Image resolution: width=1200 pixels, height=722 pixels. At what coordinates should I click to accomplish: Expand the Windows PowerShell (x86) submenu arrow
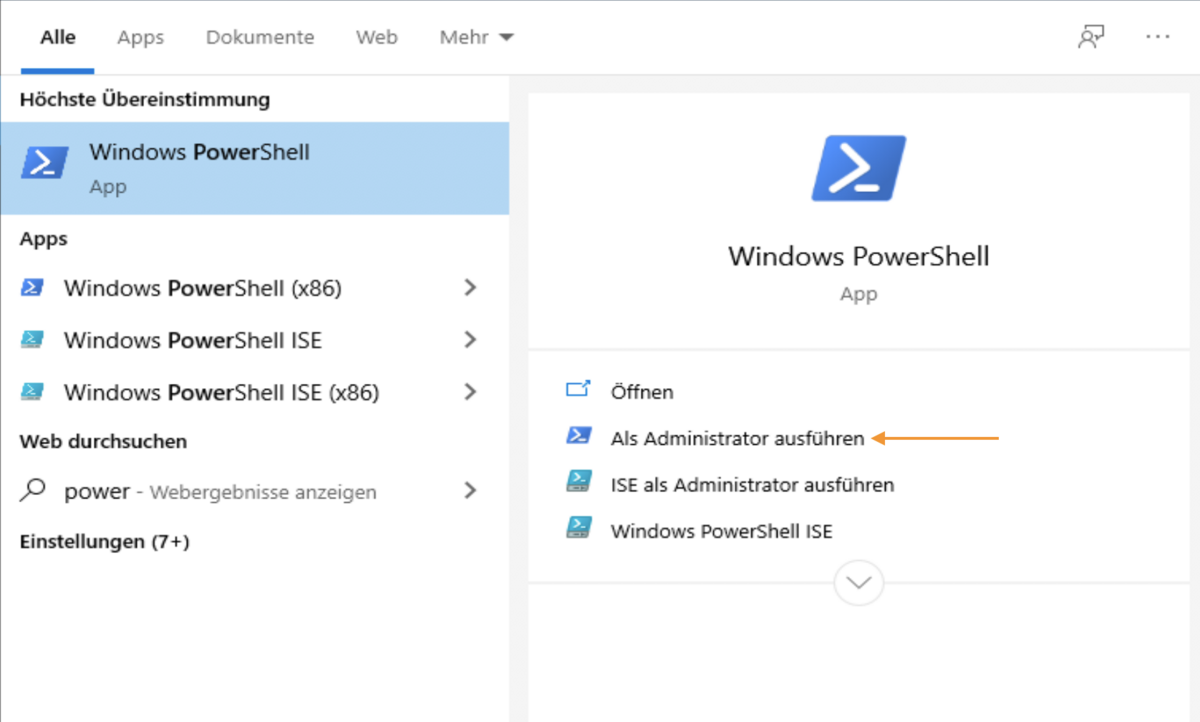tap(470, 288)
